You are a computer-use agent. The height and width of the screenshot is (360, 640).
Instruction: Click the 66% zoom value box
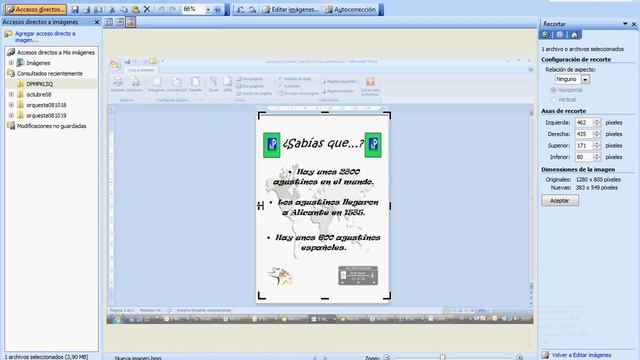[193, 9]
